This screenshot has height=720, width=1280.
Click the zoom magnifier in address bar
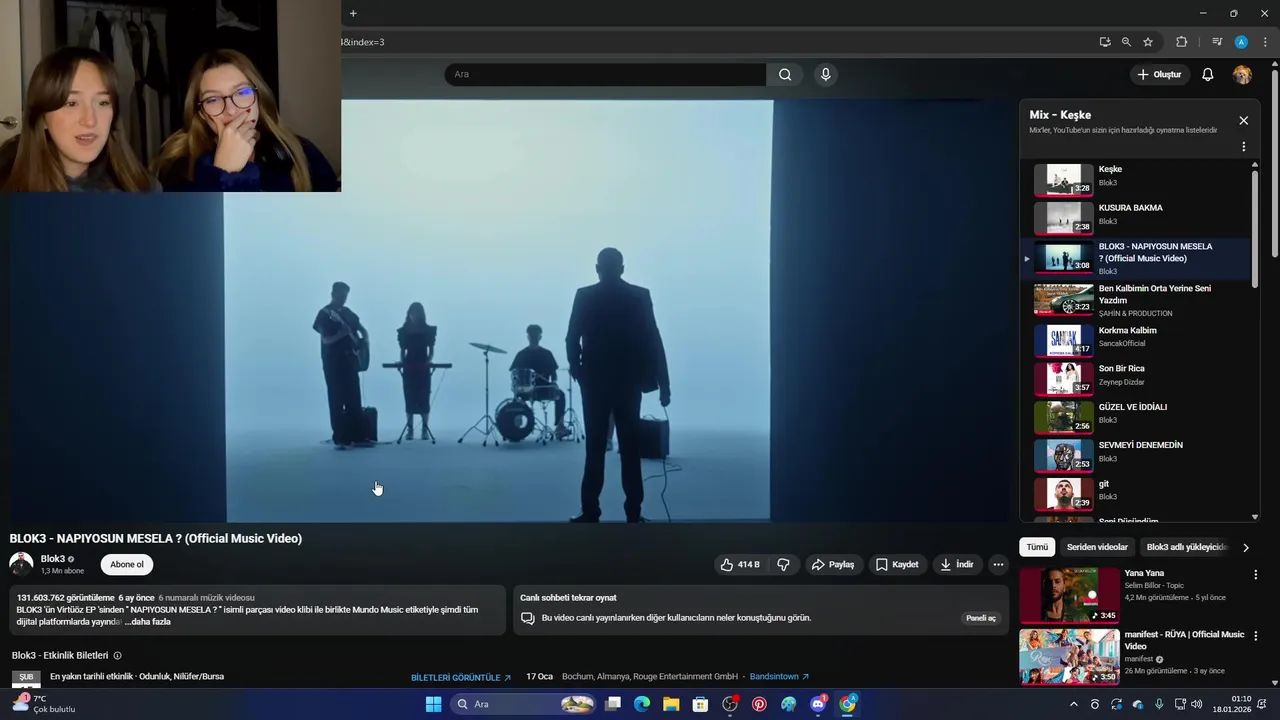[x=1126, y=42]
